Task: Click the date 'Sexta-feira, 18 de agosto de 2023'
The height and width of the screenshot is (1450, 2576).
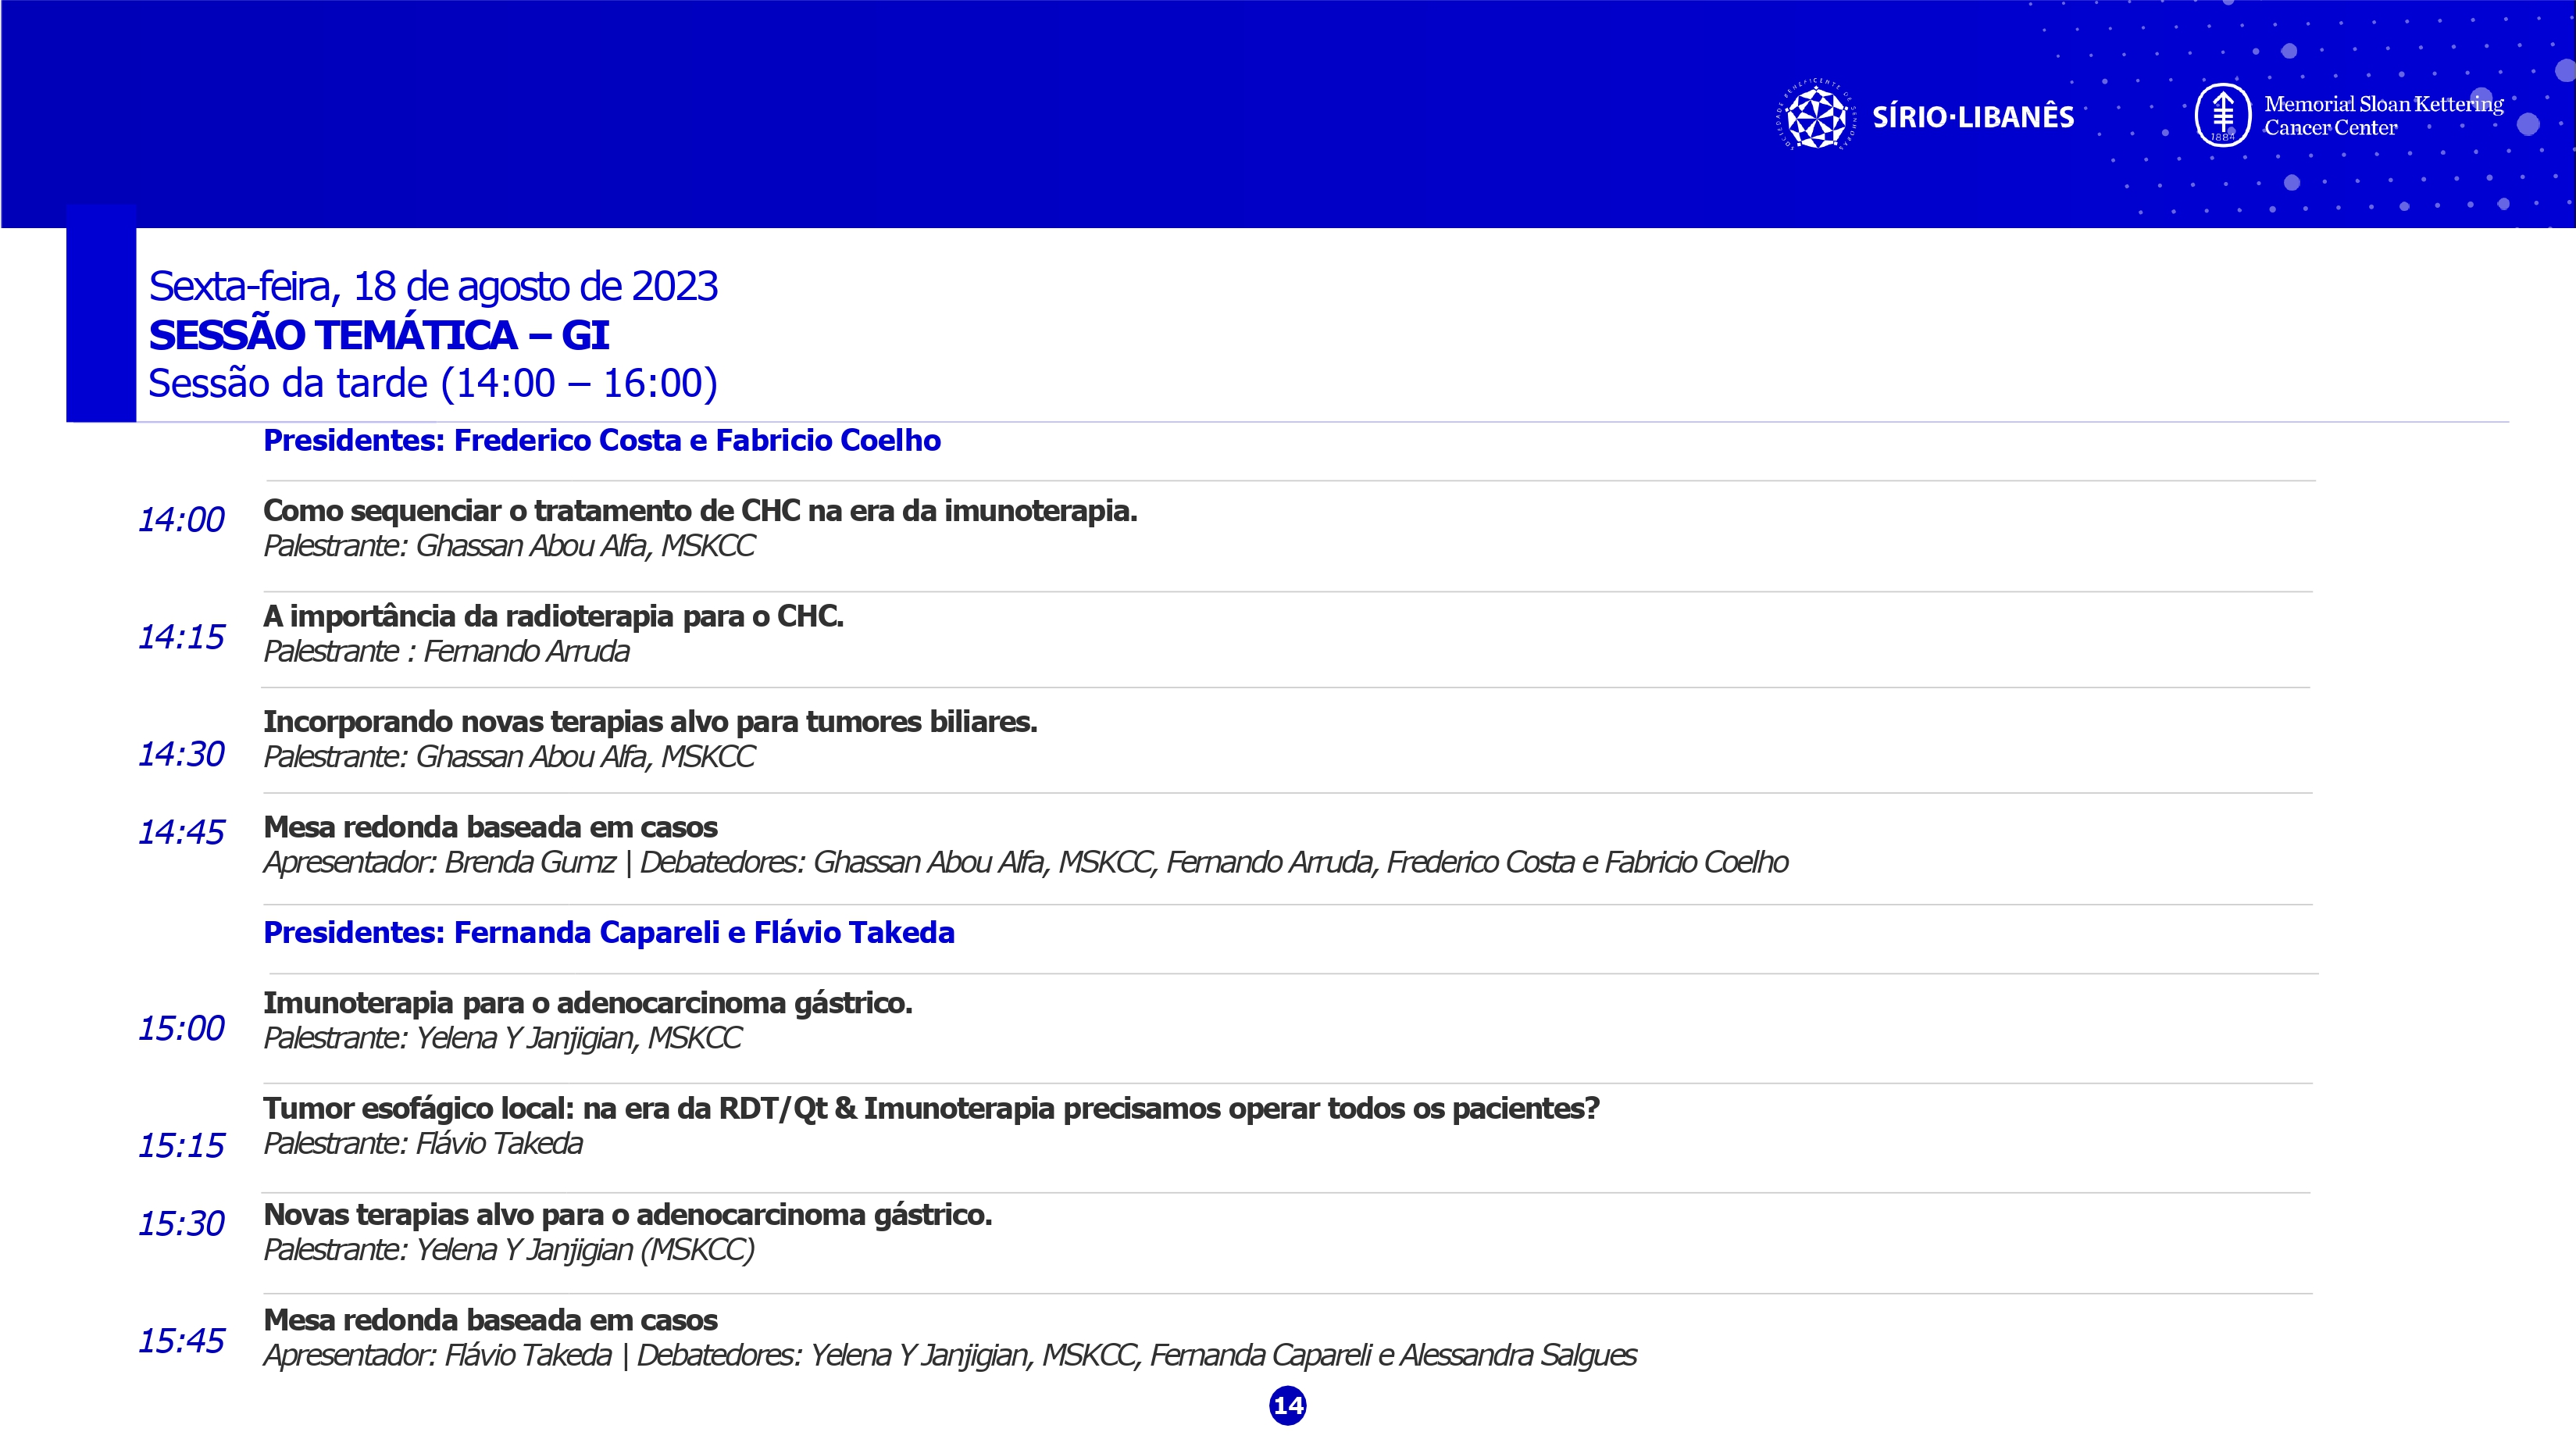Action: click(433, 286)
